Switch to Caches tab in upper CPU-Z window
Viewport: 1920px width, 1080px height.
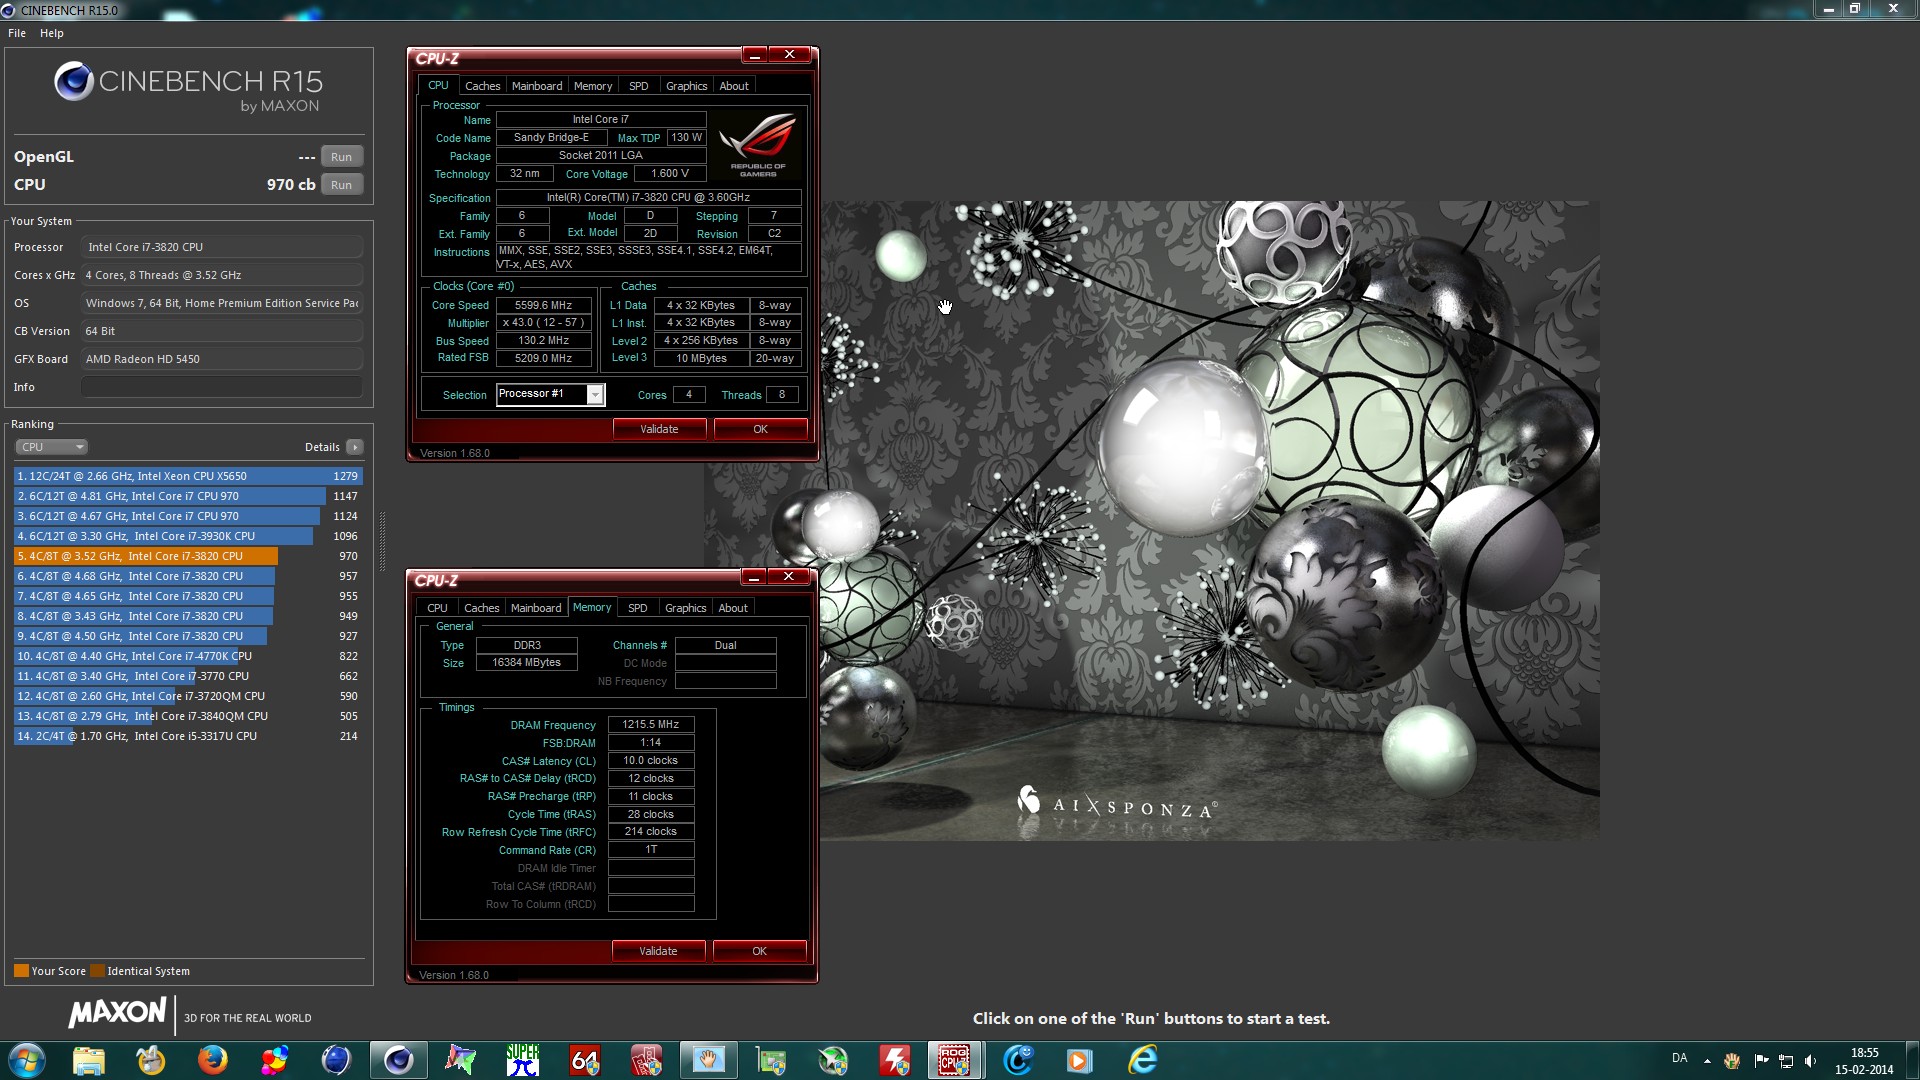tap(482, 86)
